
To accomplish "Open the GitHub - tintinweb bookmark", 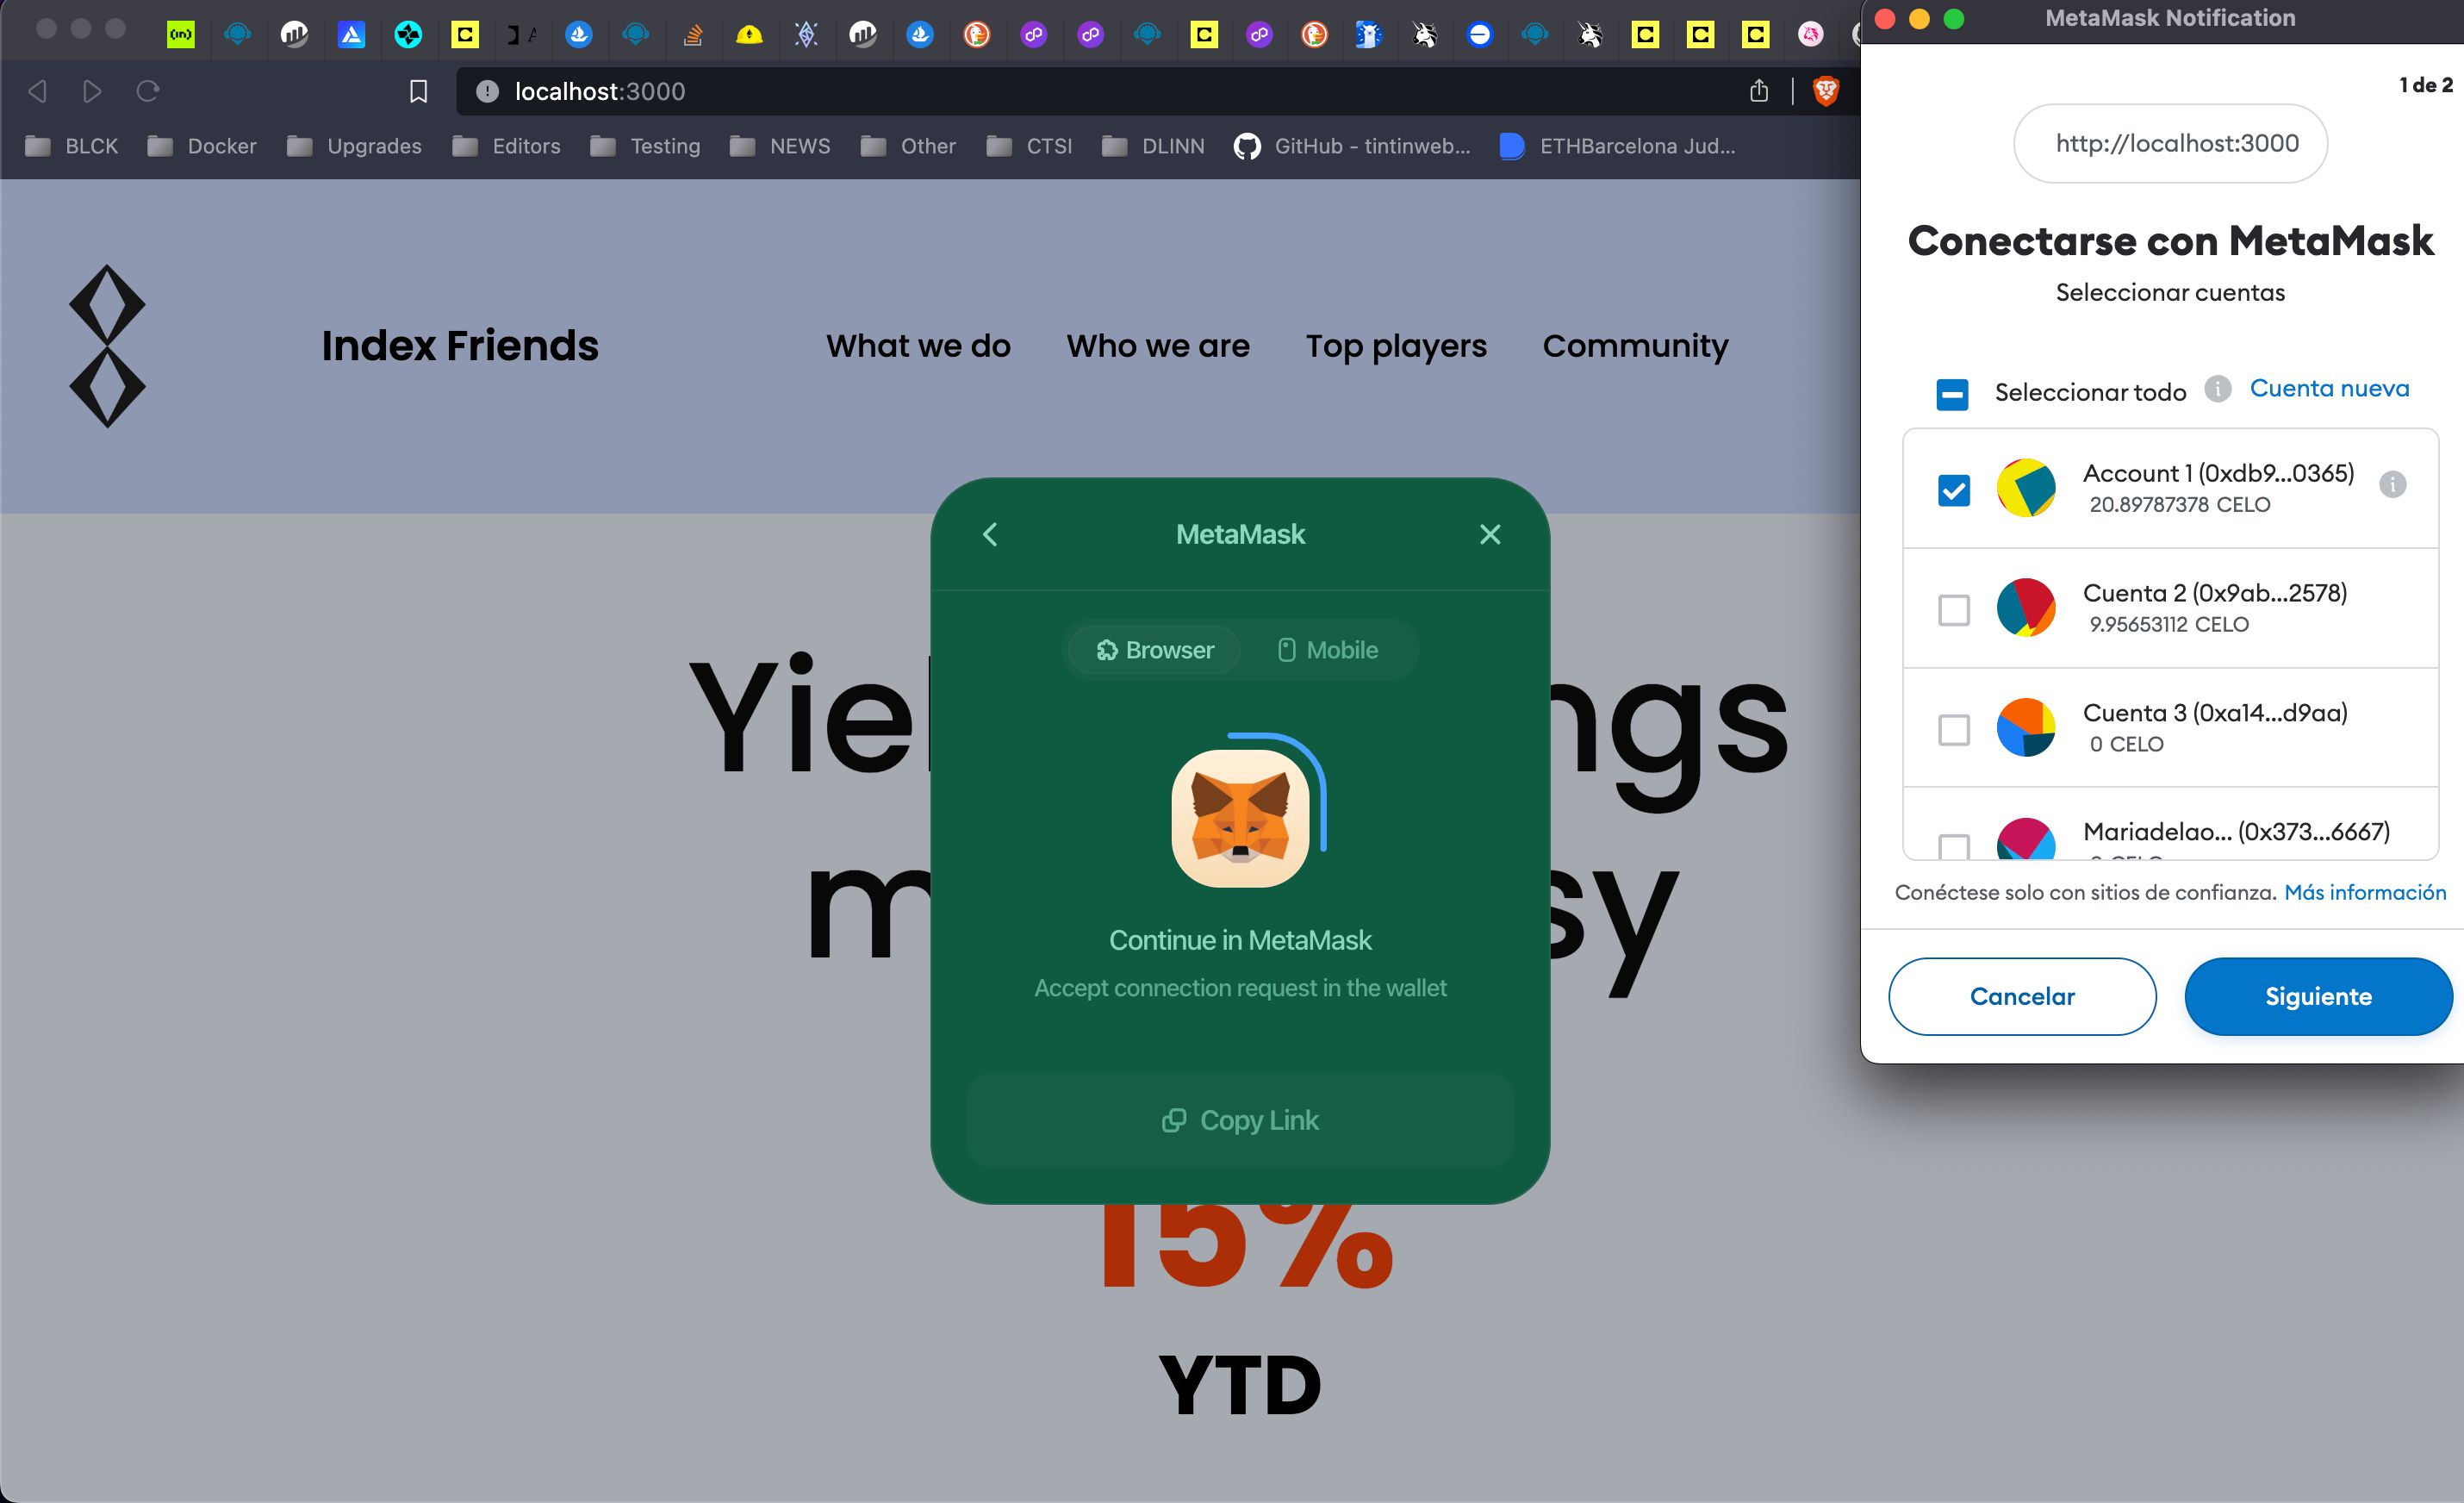I will [x=1352, y=146].
